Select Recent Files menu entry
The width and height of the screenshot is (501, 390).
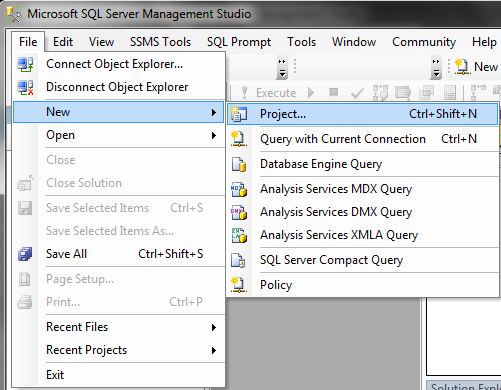[x=119, y=327]
